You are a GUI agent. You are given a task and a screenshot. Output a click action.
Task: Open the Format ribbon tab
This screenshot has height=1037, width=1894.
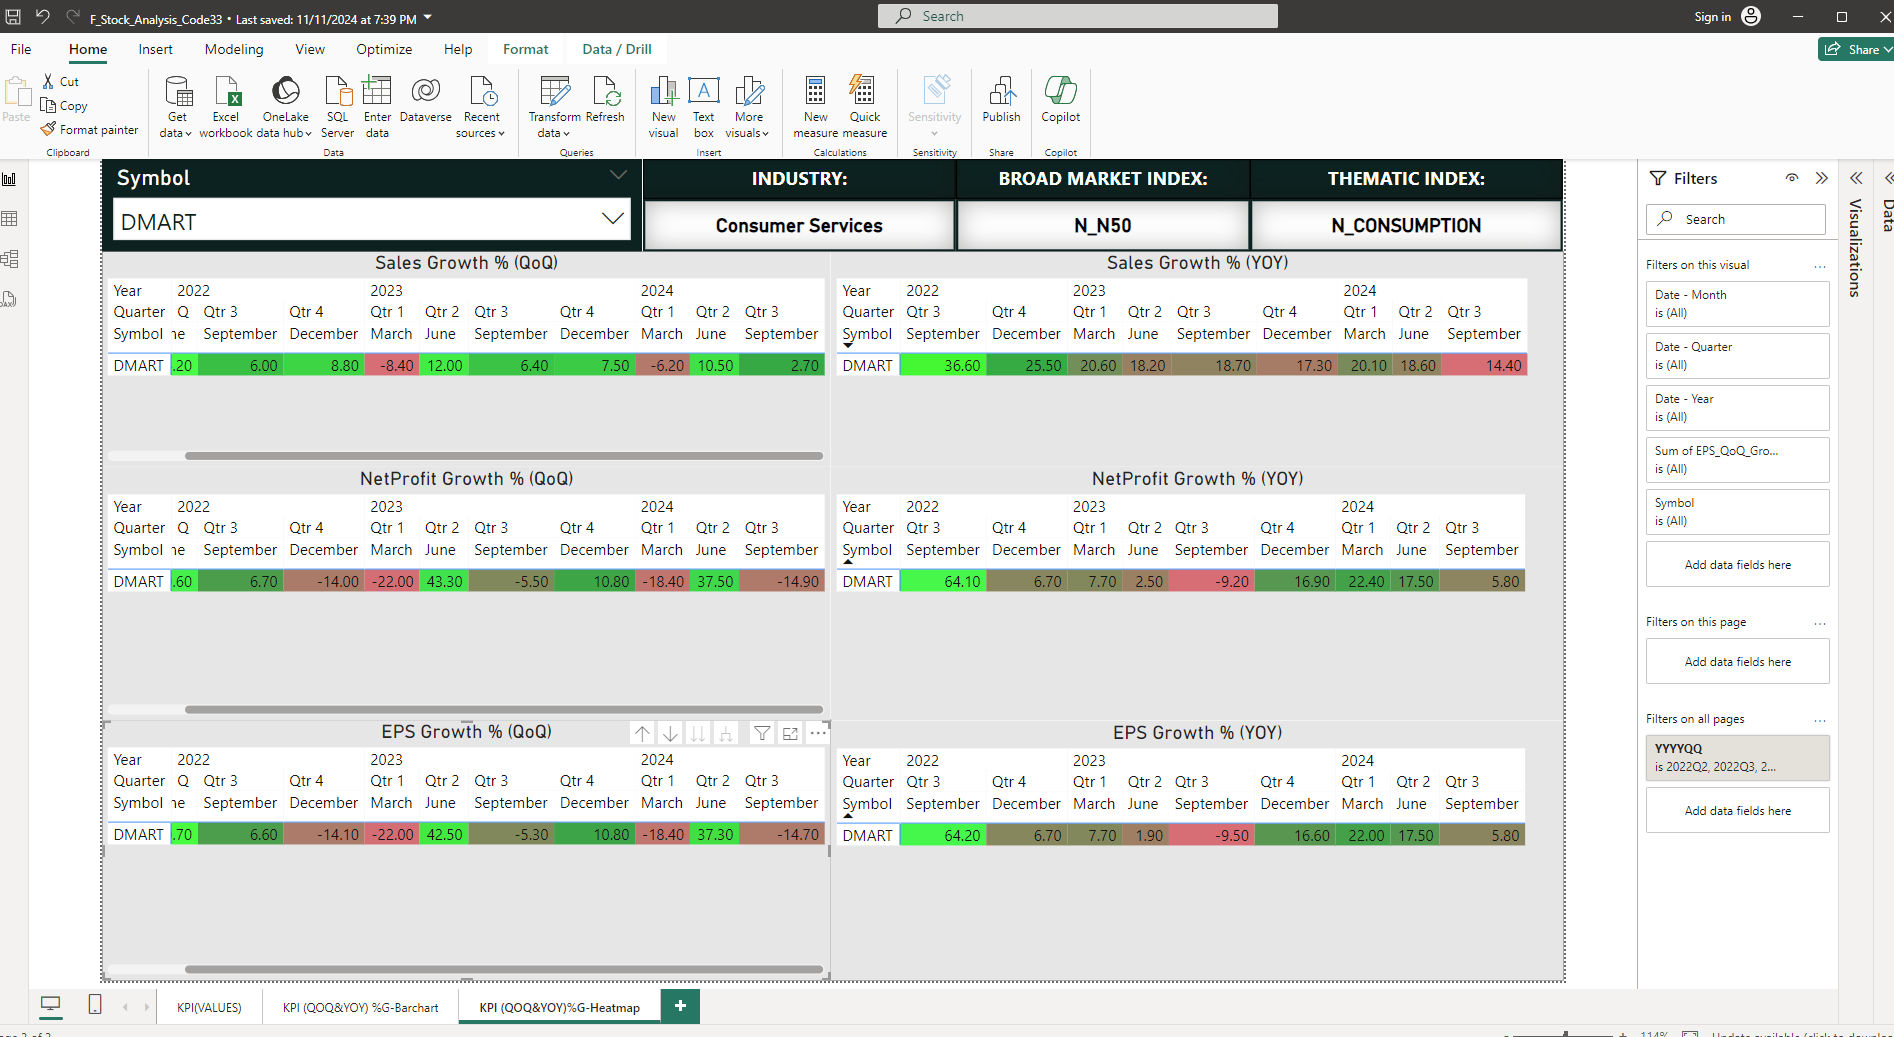click(x=526, y=49)
